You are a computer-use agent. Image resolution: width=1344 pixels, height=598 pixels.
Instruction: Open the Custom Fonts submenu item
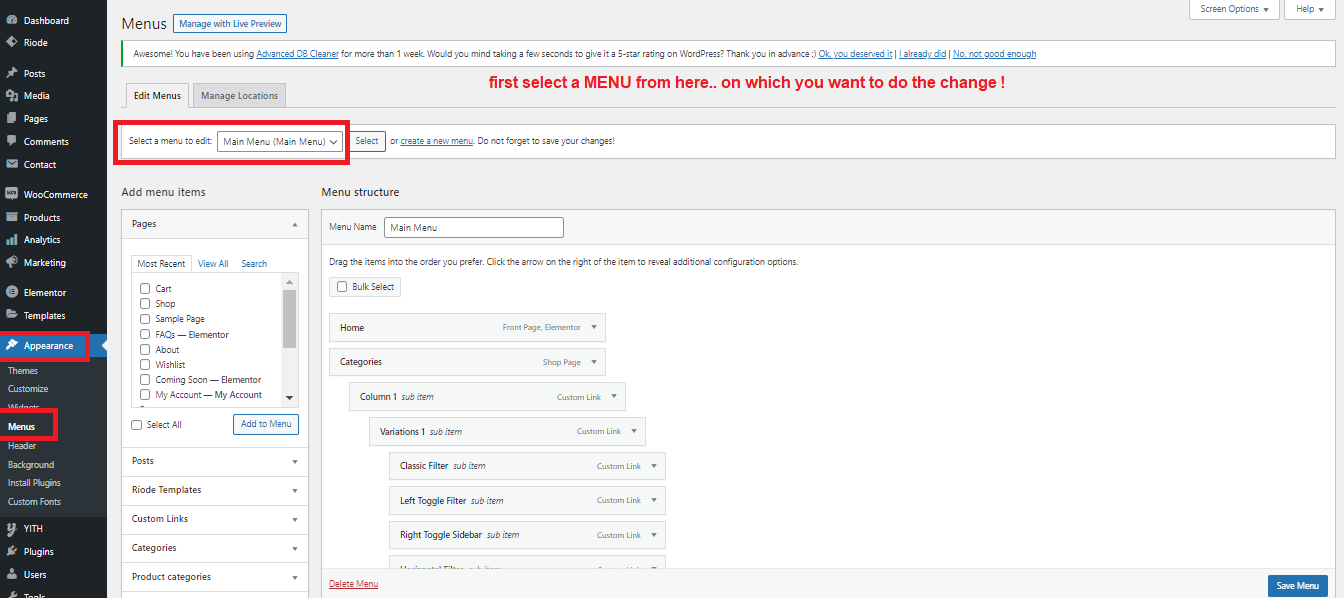(34, 502)
